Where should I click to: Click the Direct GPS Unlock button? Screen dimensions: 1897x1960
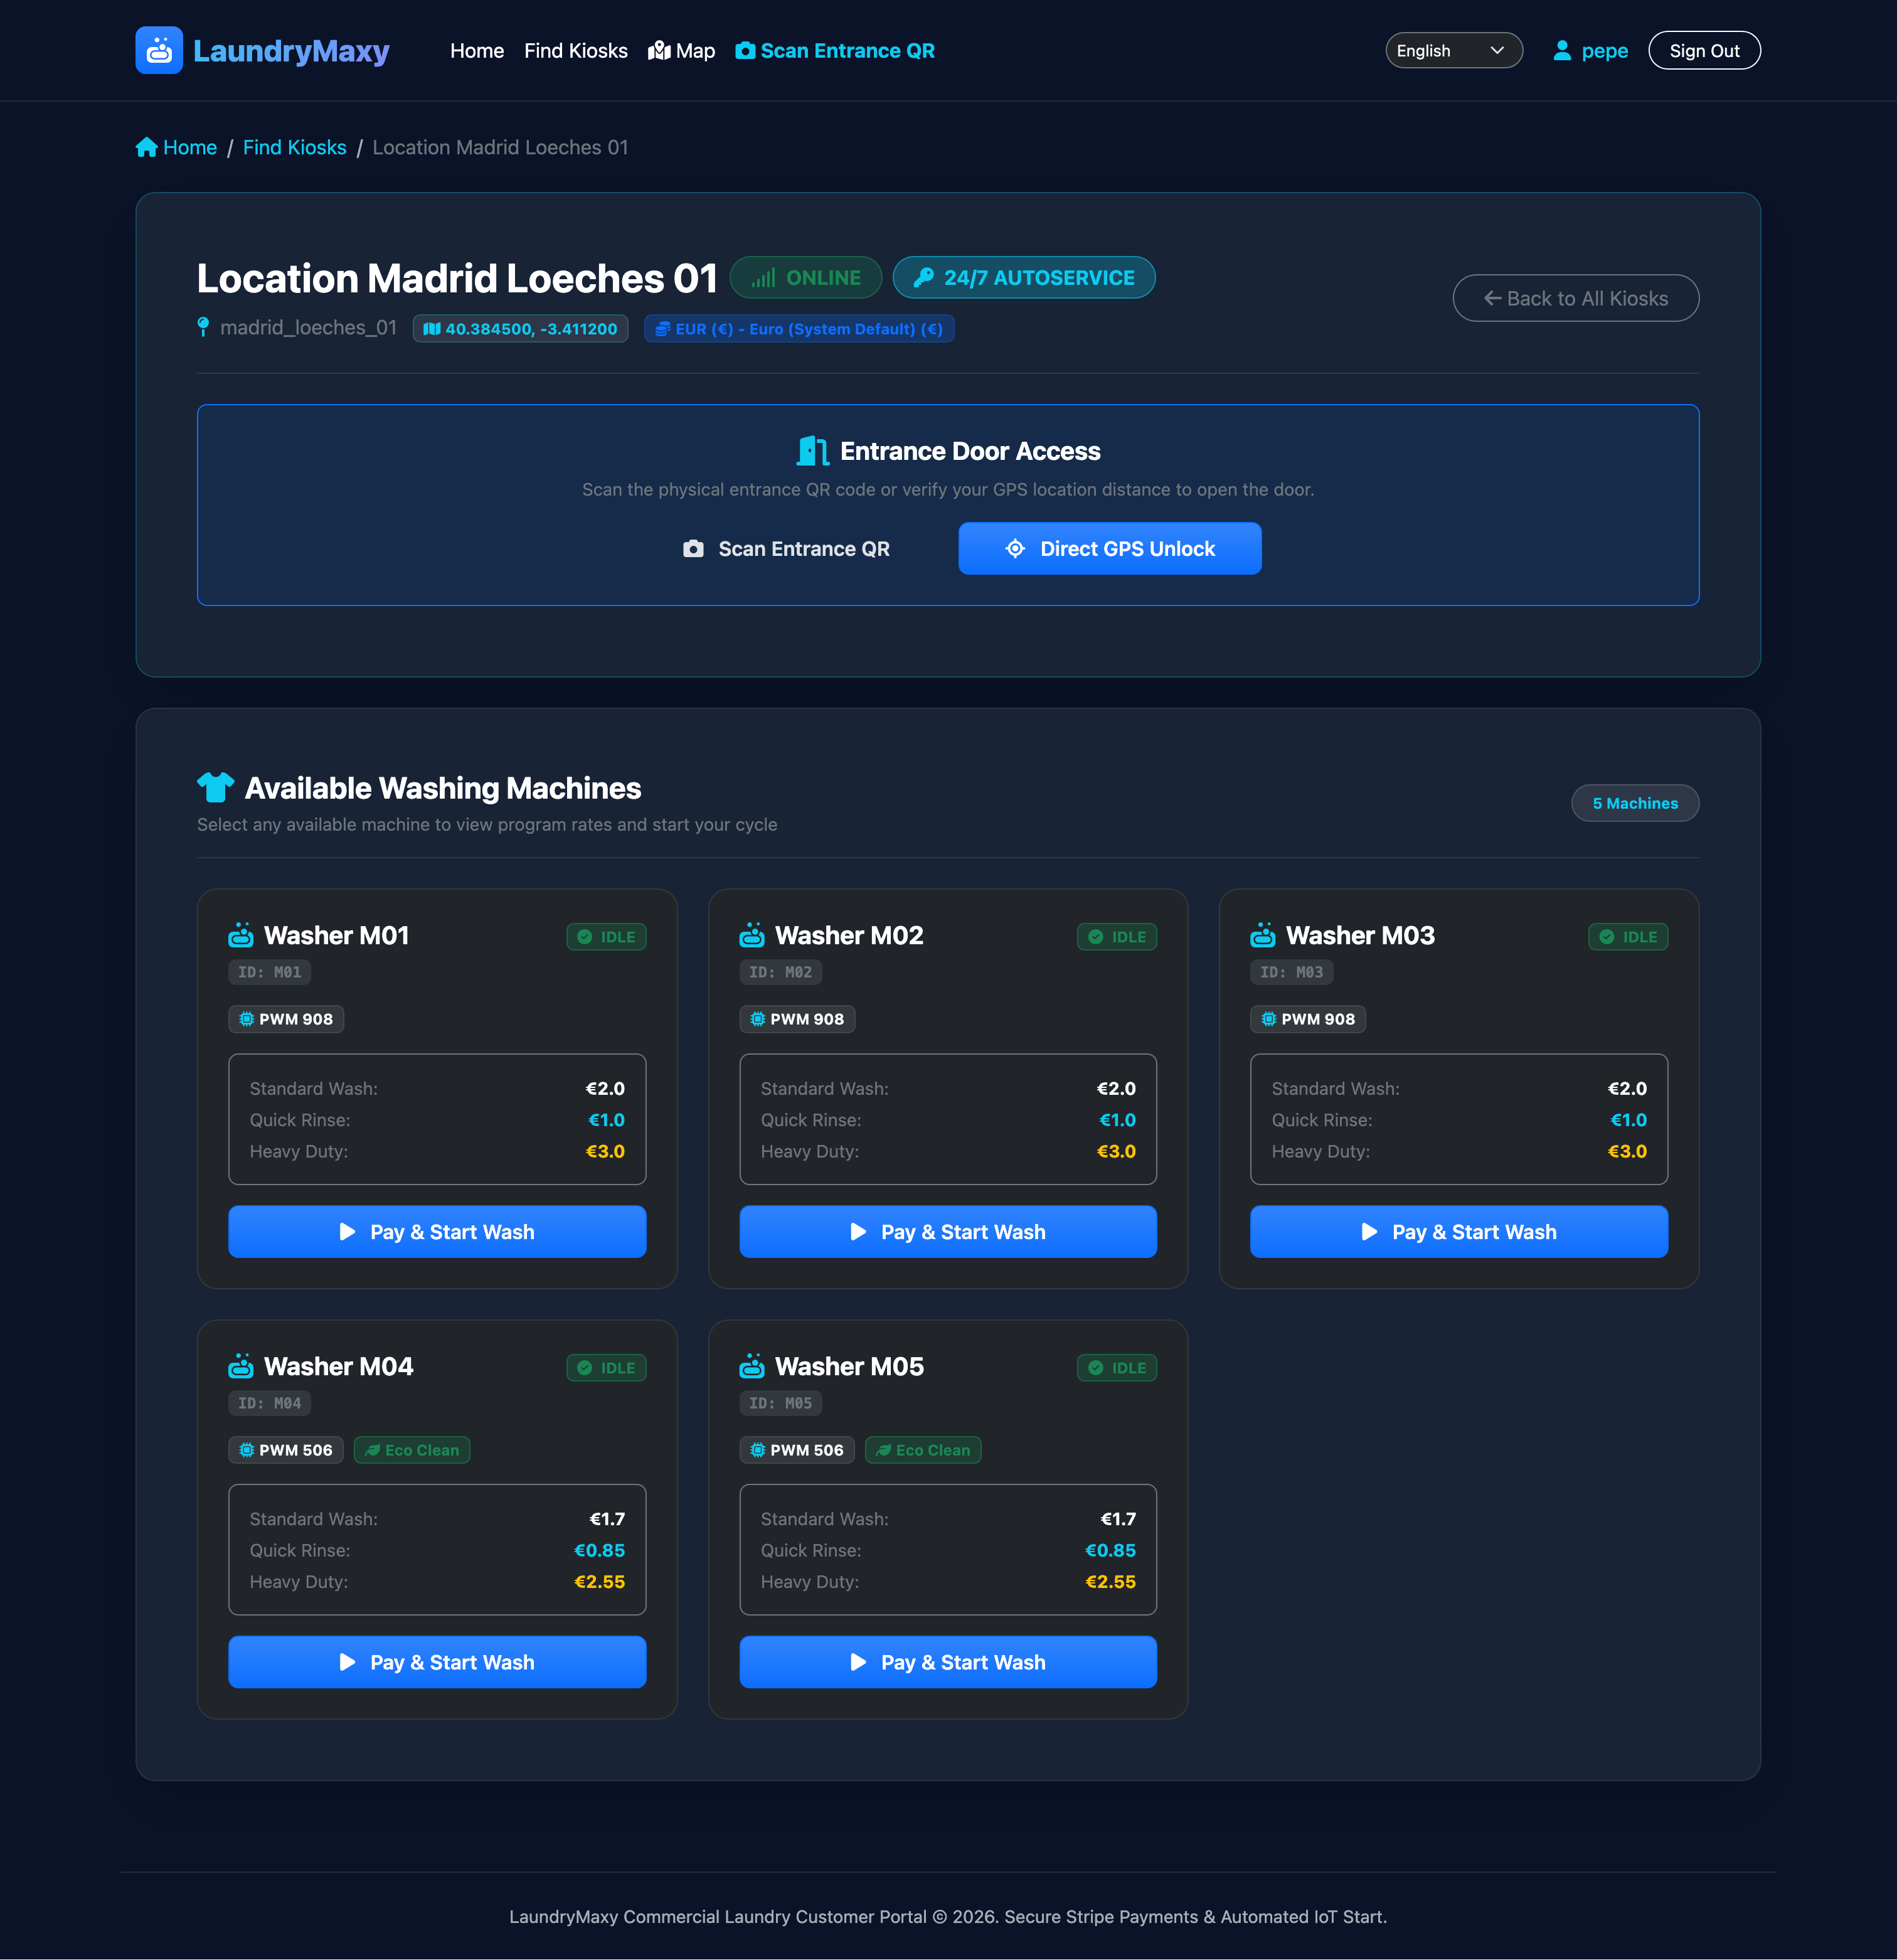click(1110, 549)
